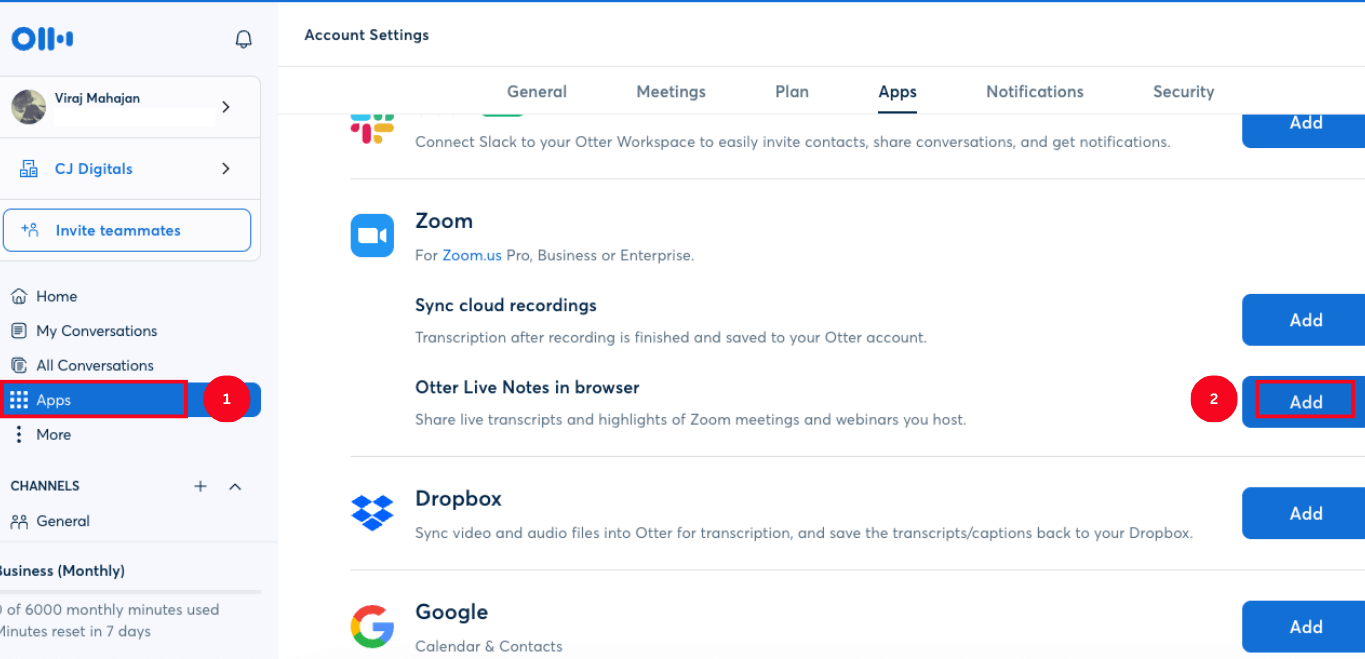Open the notifications bell

tap(243, 39)
